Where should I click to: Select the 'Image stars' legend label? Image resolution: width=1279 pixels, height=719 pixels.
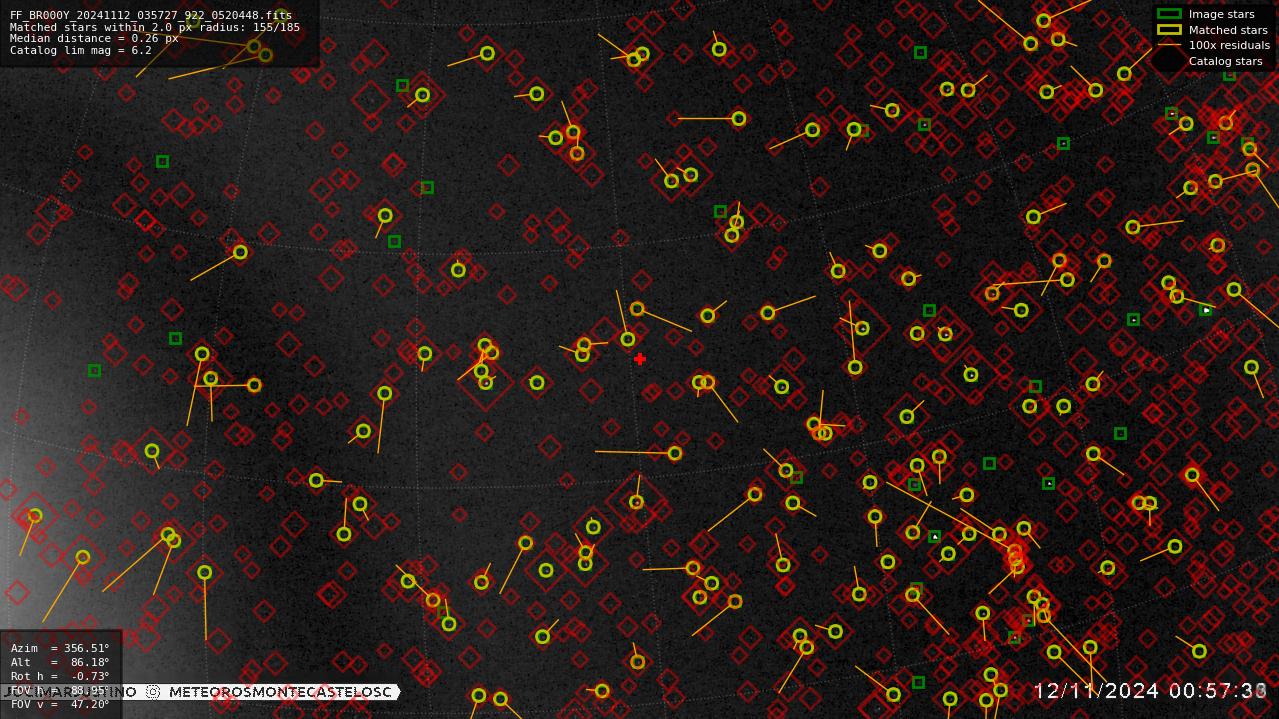click(1221, 14)
